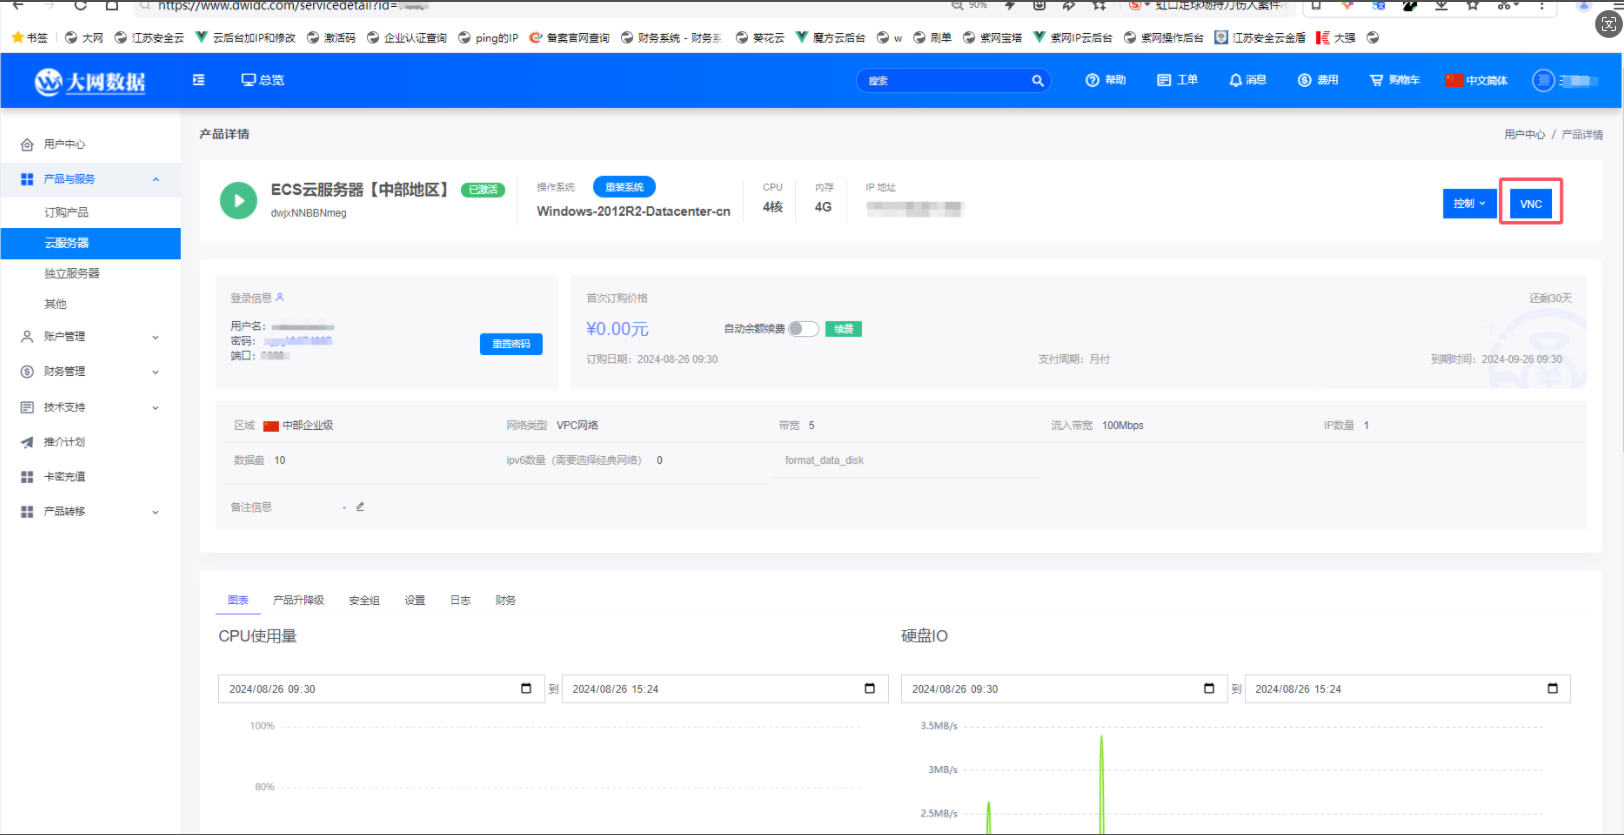Open the 江苏安全云 bookmark
The image size is (1624, 835).
click(150, 38)
